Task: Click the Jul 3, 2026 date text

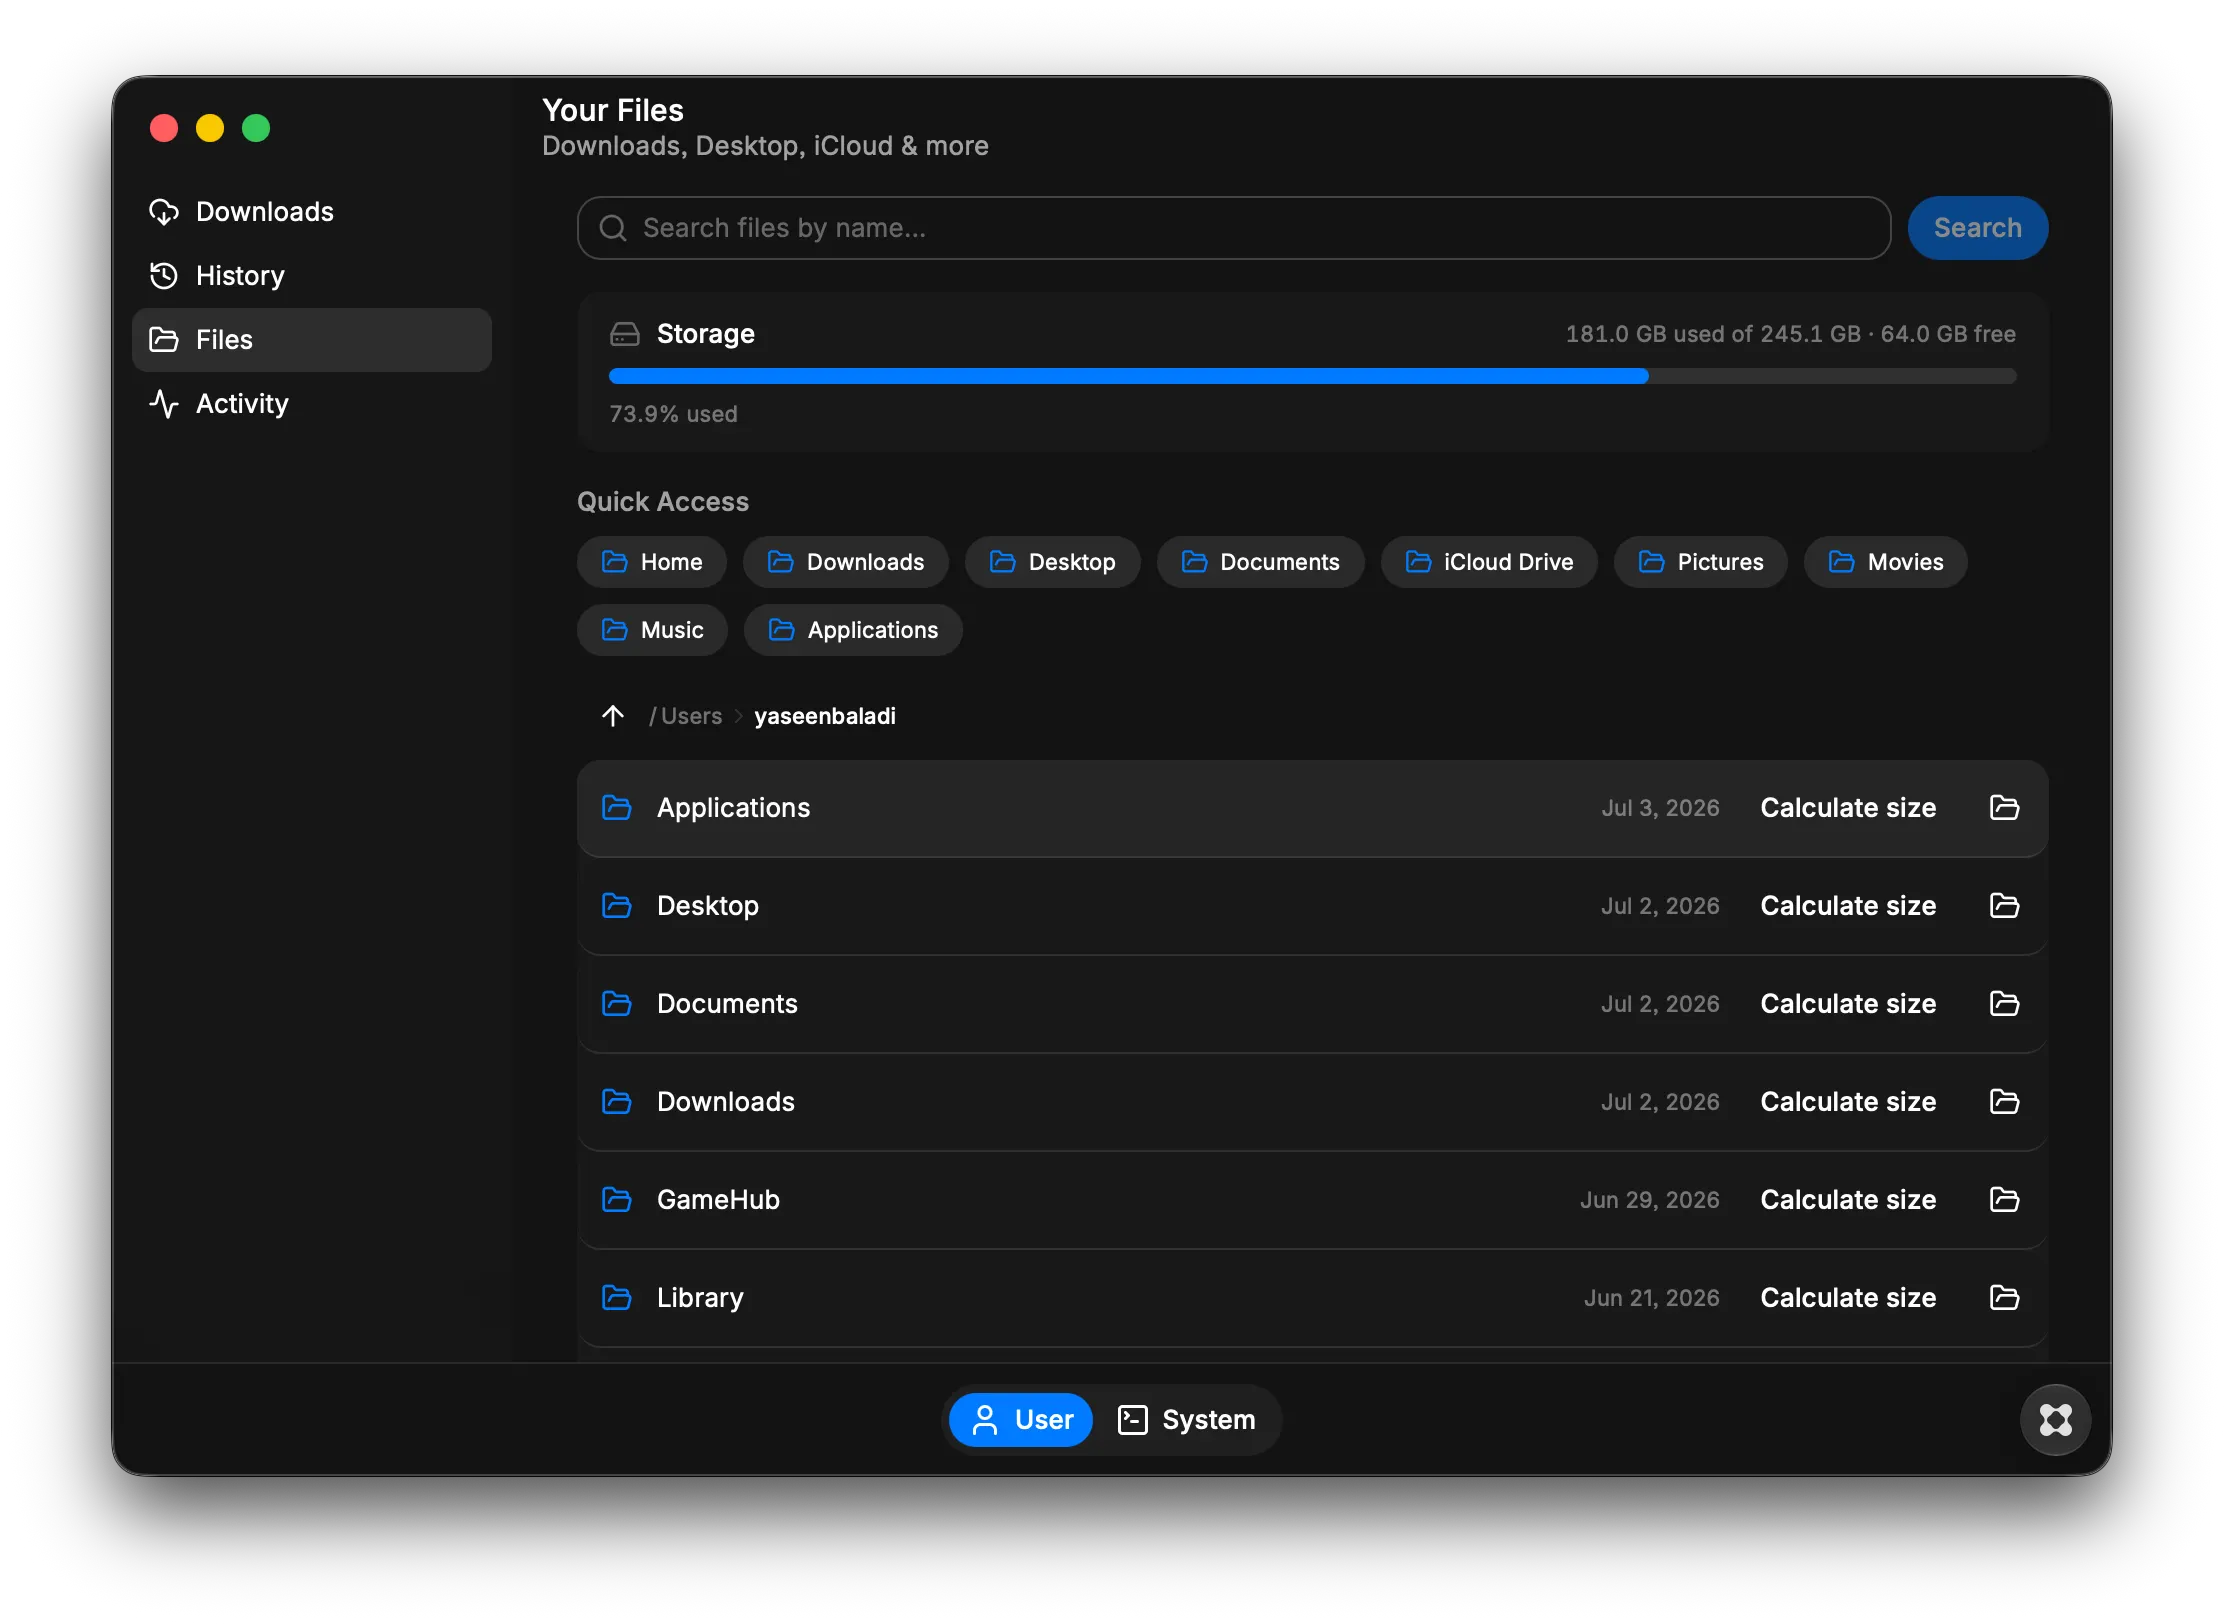Action: (x=1660, y=808)
